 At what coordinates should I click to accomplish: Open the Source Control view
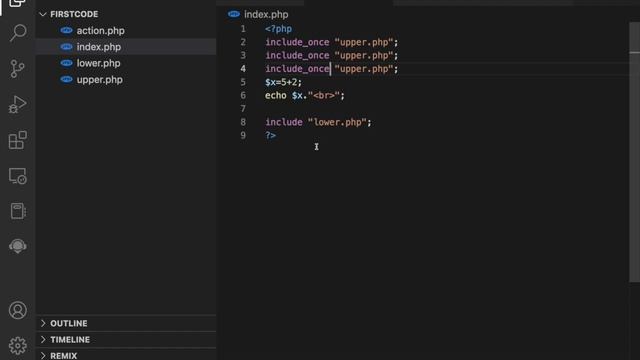(17, 69)
